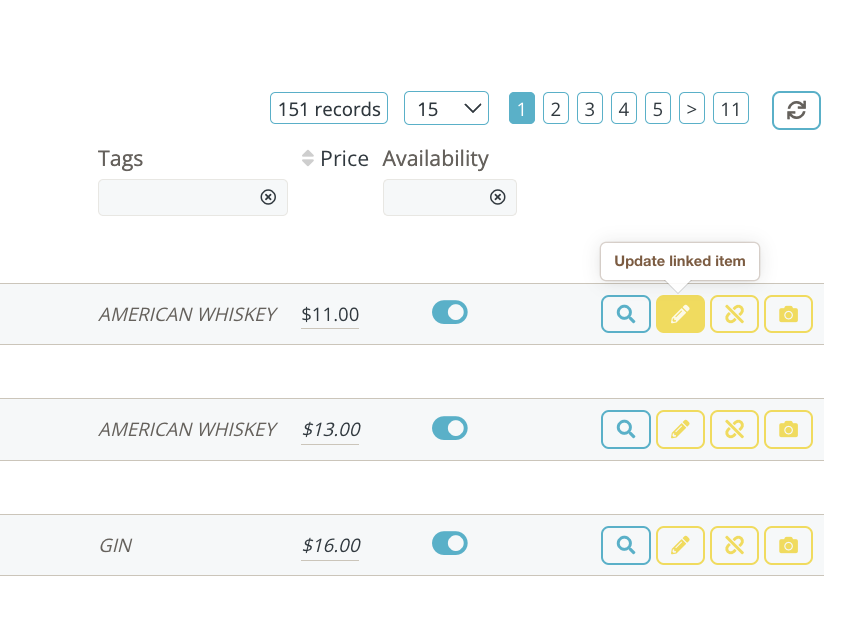Open magnifier icon in $13.00 row
The height and width of the screenshot is (626, 860).
[626, 429]
